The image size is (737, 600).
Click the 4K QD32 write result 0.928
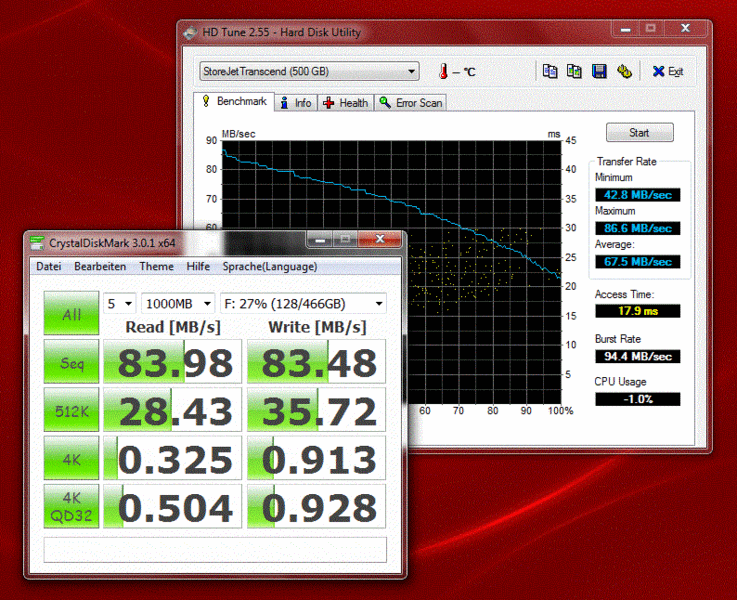point(316,506)
